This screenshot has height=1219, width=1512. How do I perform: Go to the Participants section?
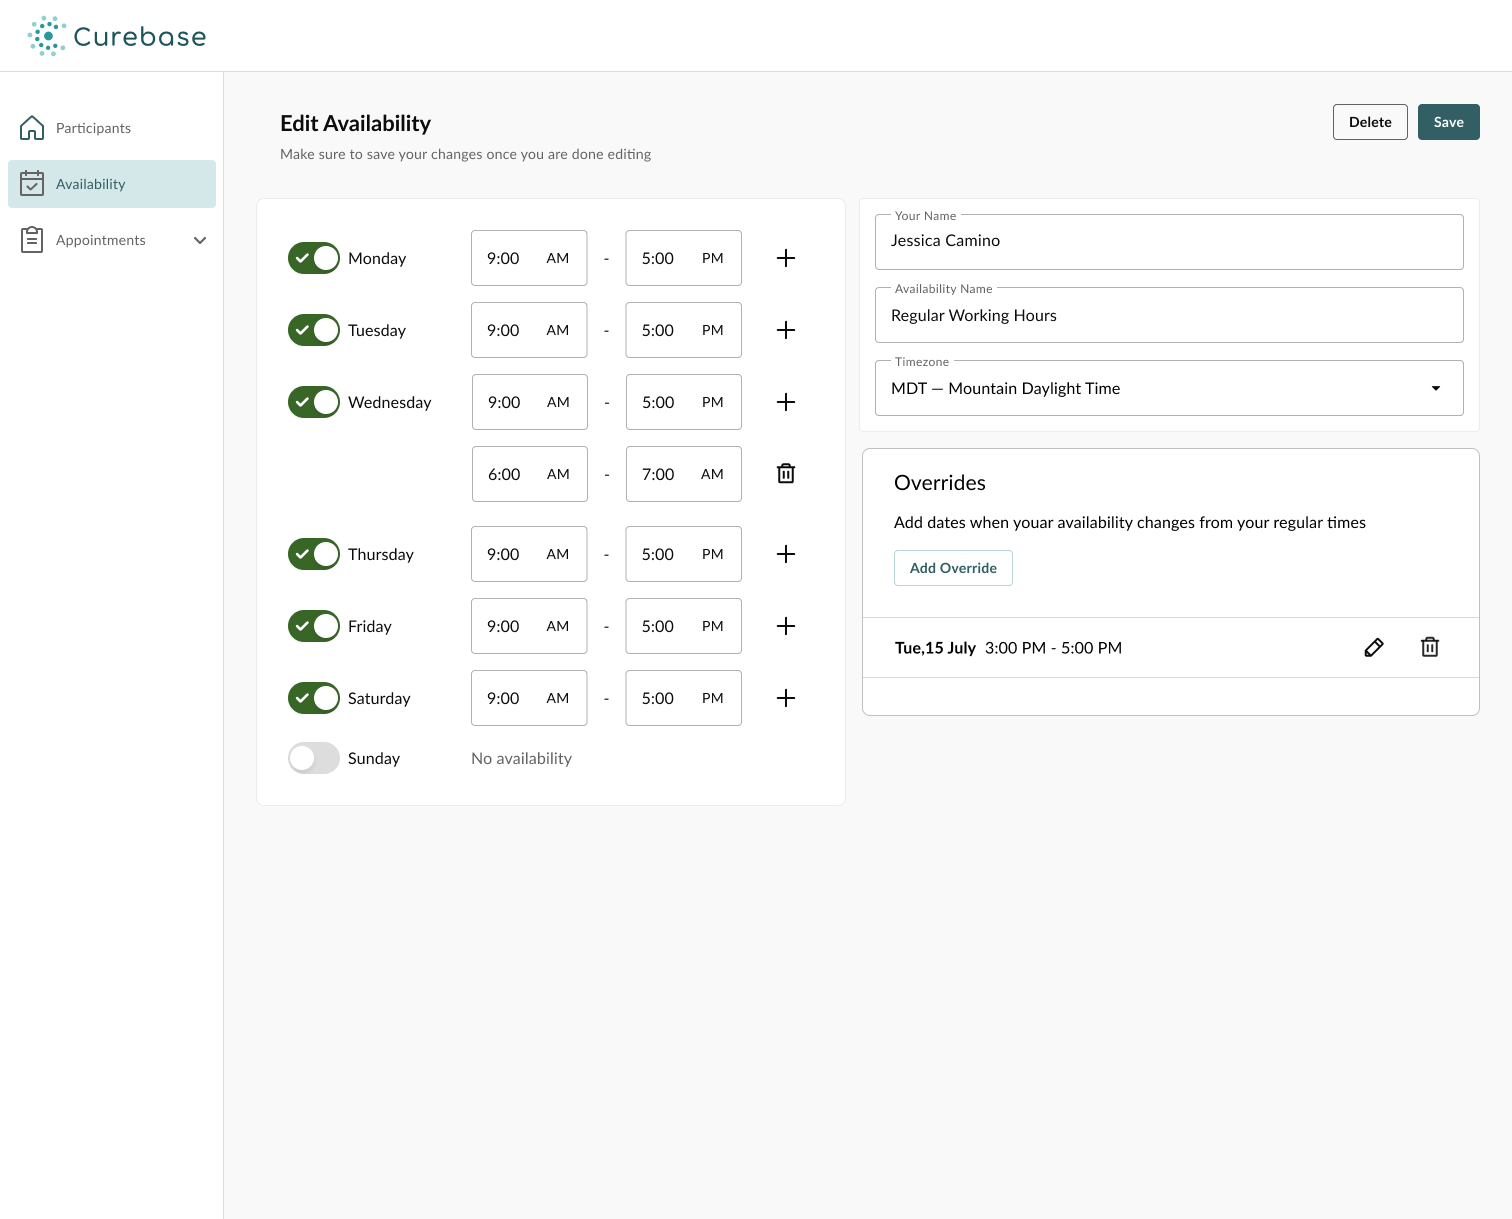tap(93, 128)
